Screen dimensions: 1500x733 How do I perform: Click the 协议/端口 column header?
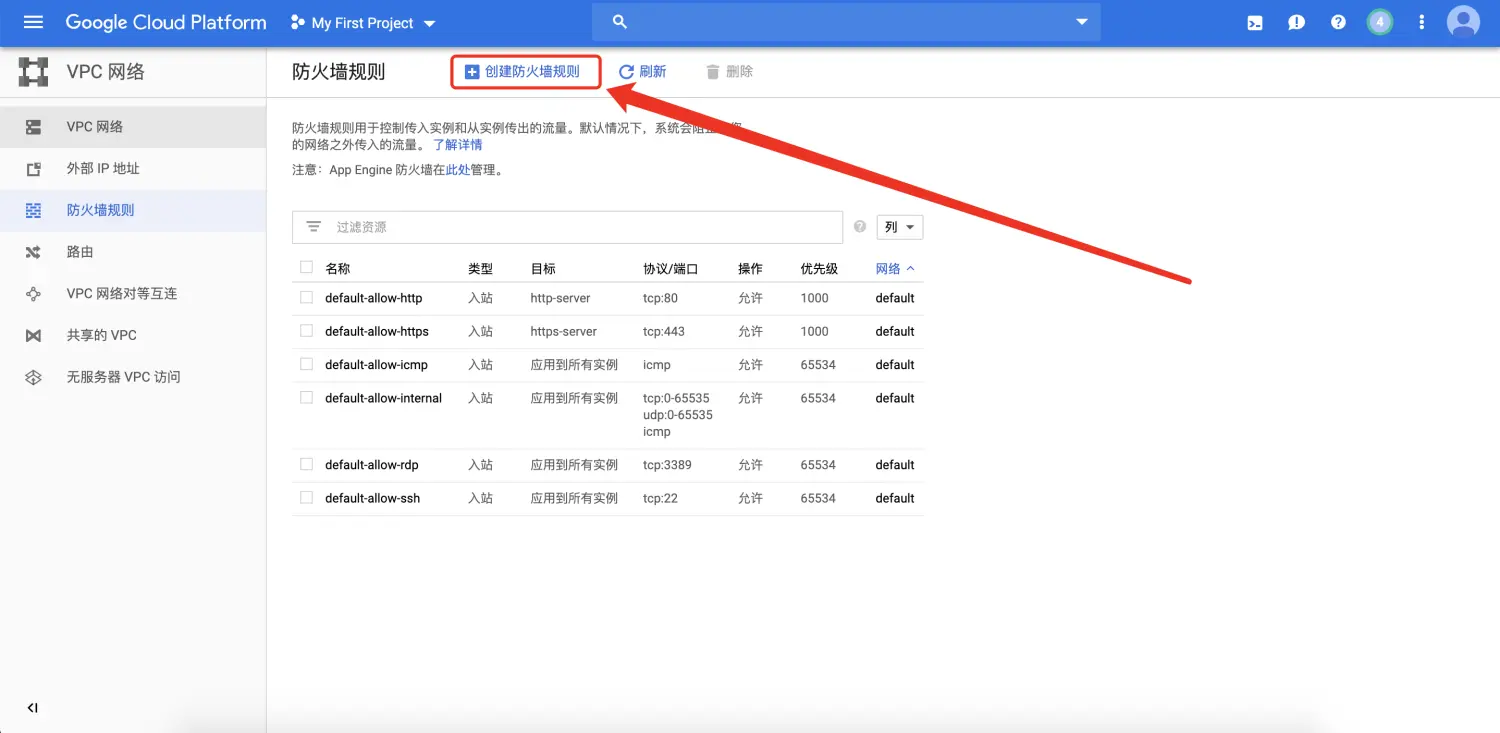coord(670,269)
